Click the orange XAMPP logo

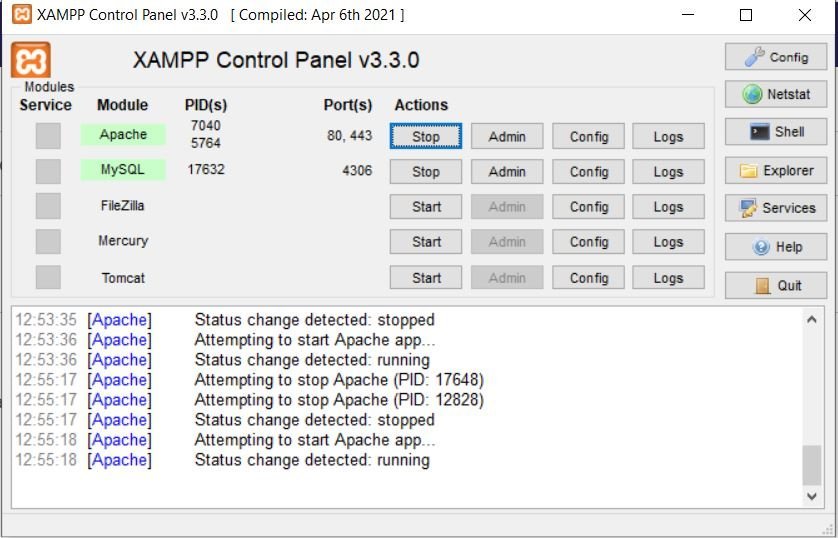tap(31, 60)
